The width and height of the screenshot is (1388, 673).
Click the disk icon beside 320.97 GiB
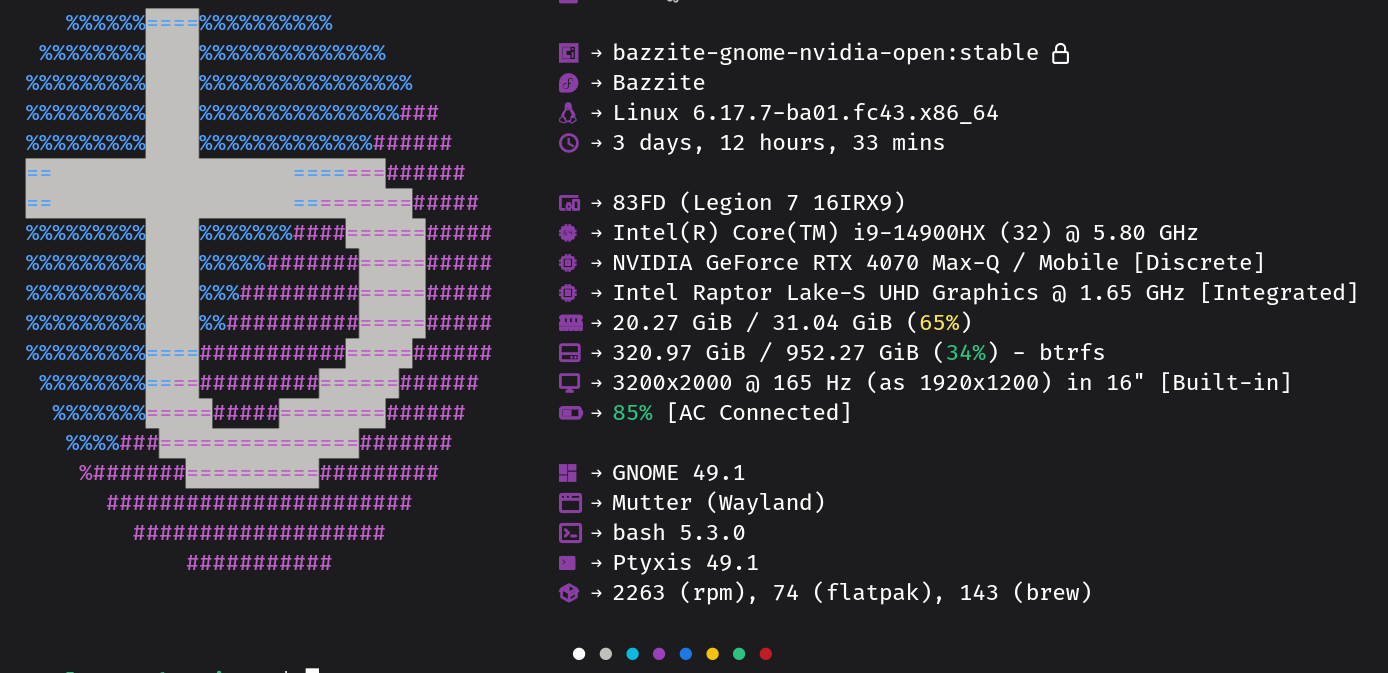click(570, 353)
